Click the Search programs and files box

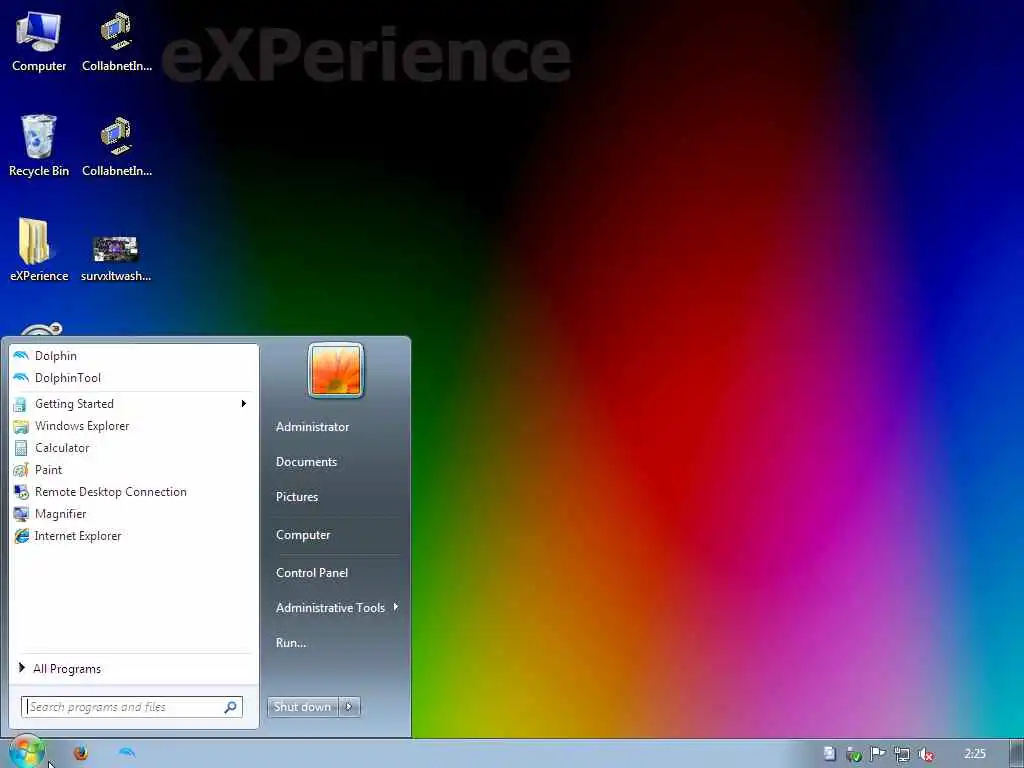click(x=131, y=707)
